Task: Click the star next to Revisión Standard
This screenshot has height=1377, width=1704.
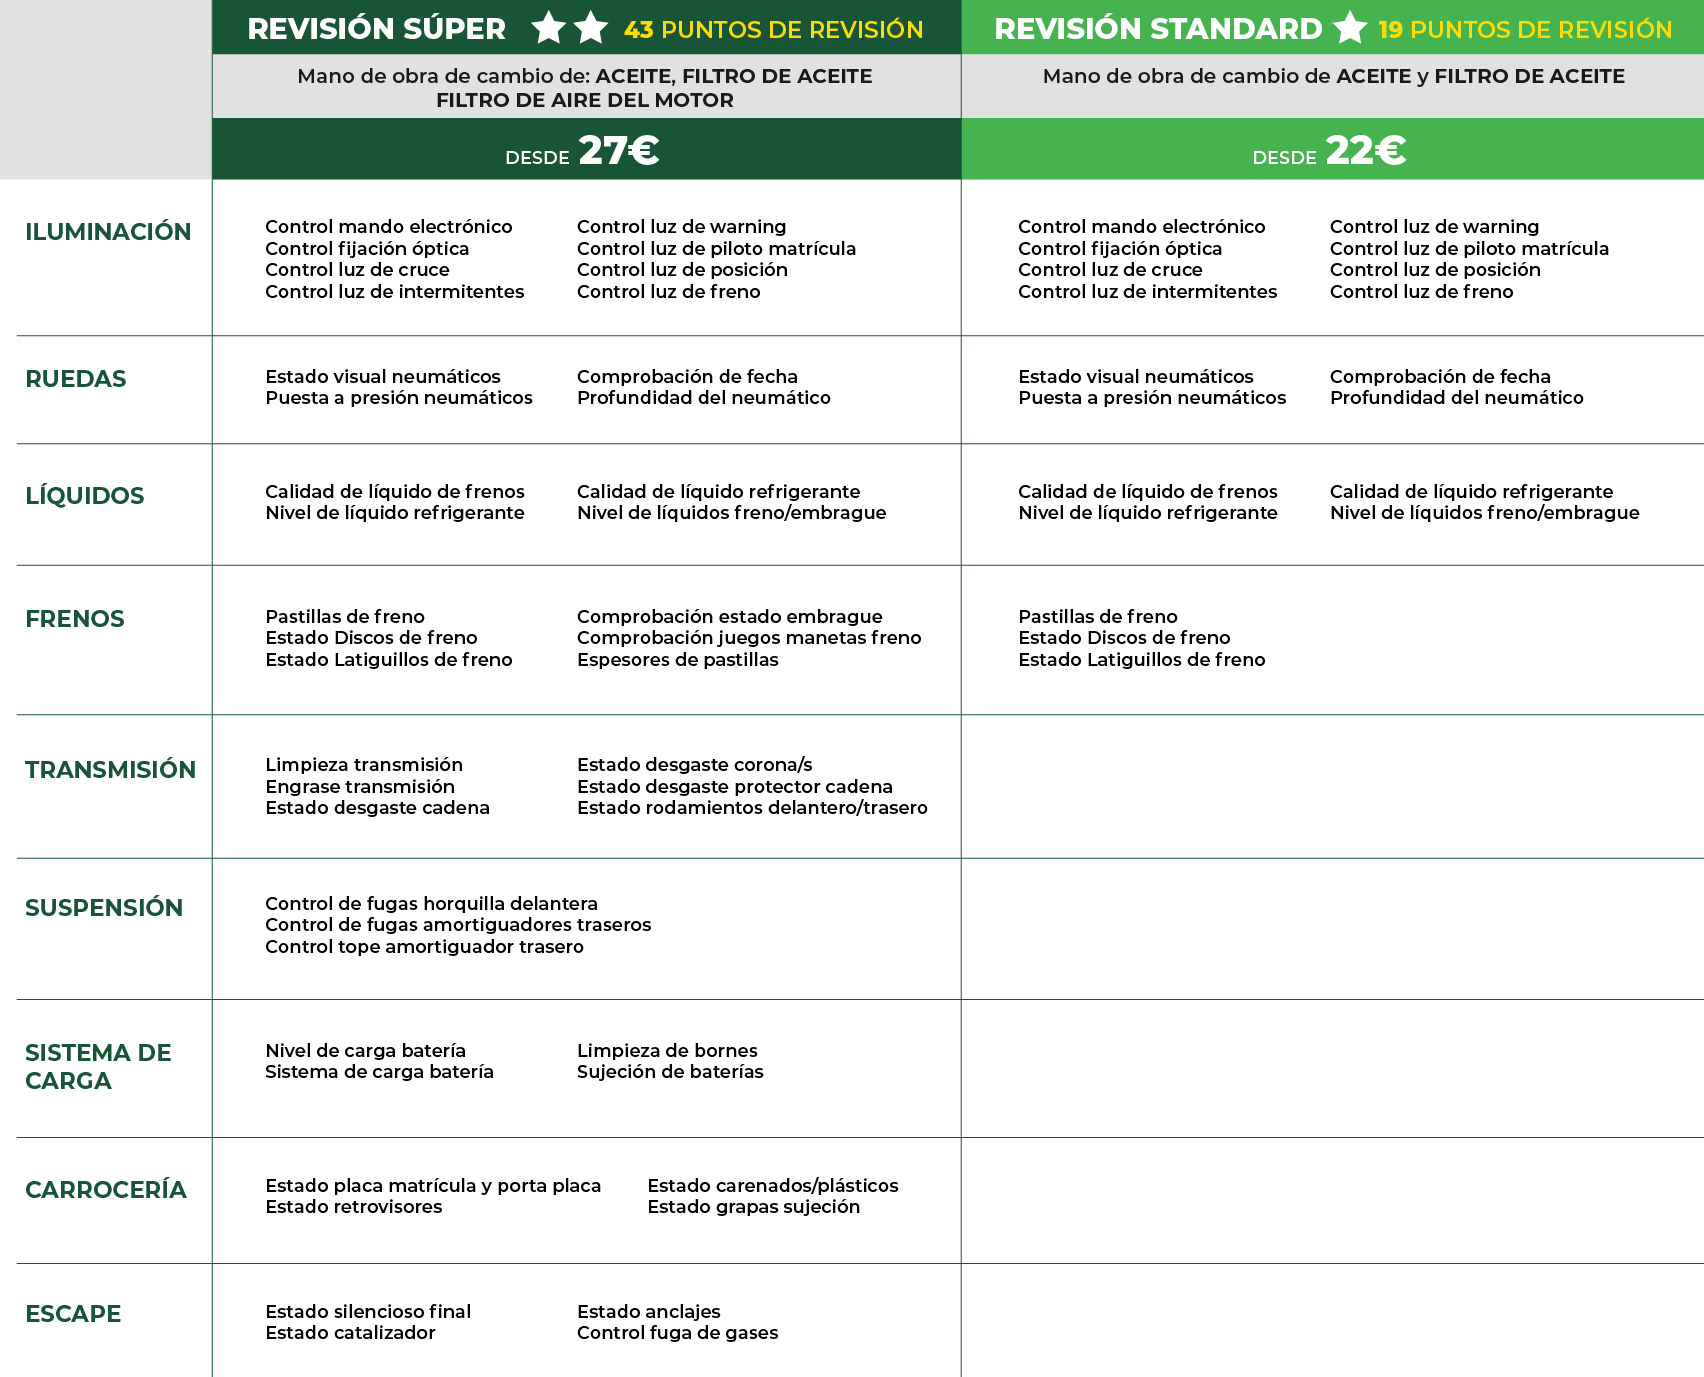Action: point(1350,28)
